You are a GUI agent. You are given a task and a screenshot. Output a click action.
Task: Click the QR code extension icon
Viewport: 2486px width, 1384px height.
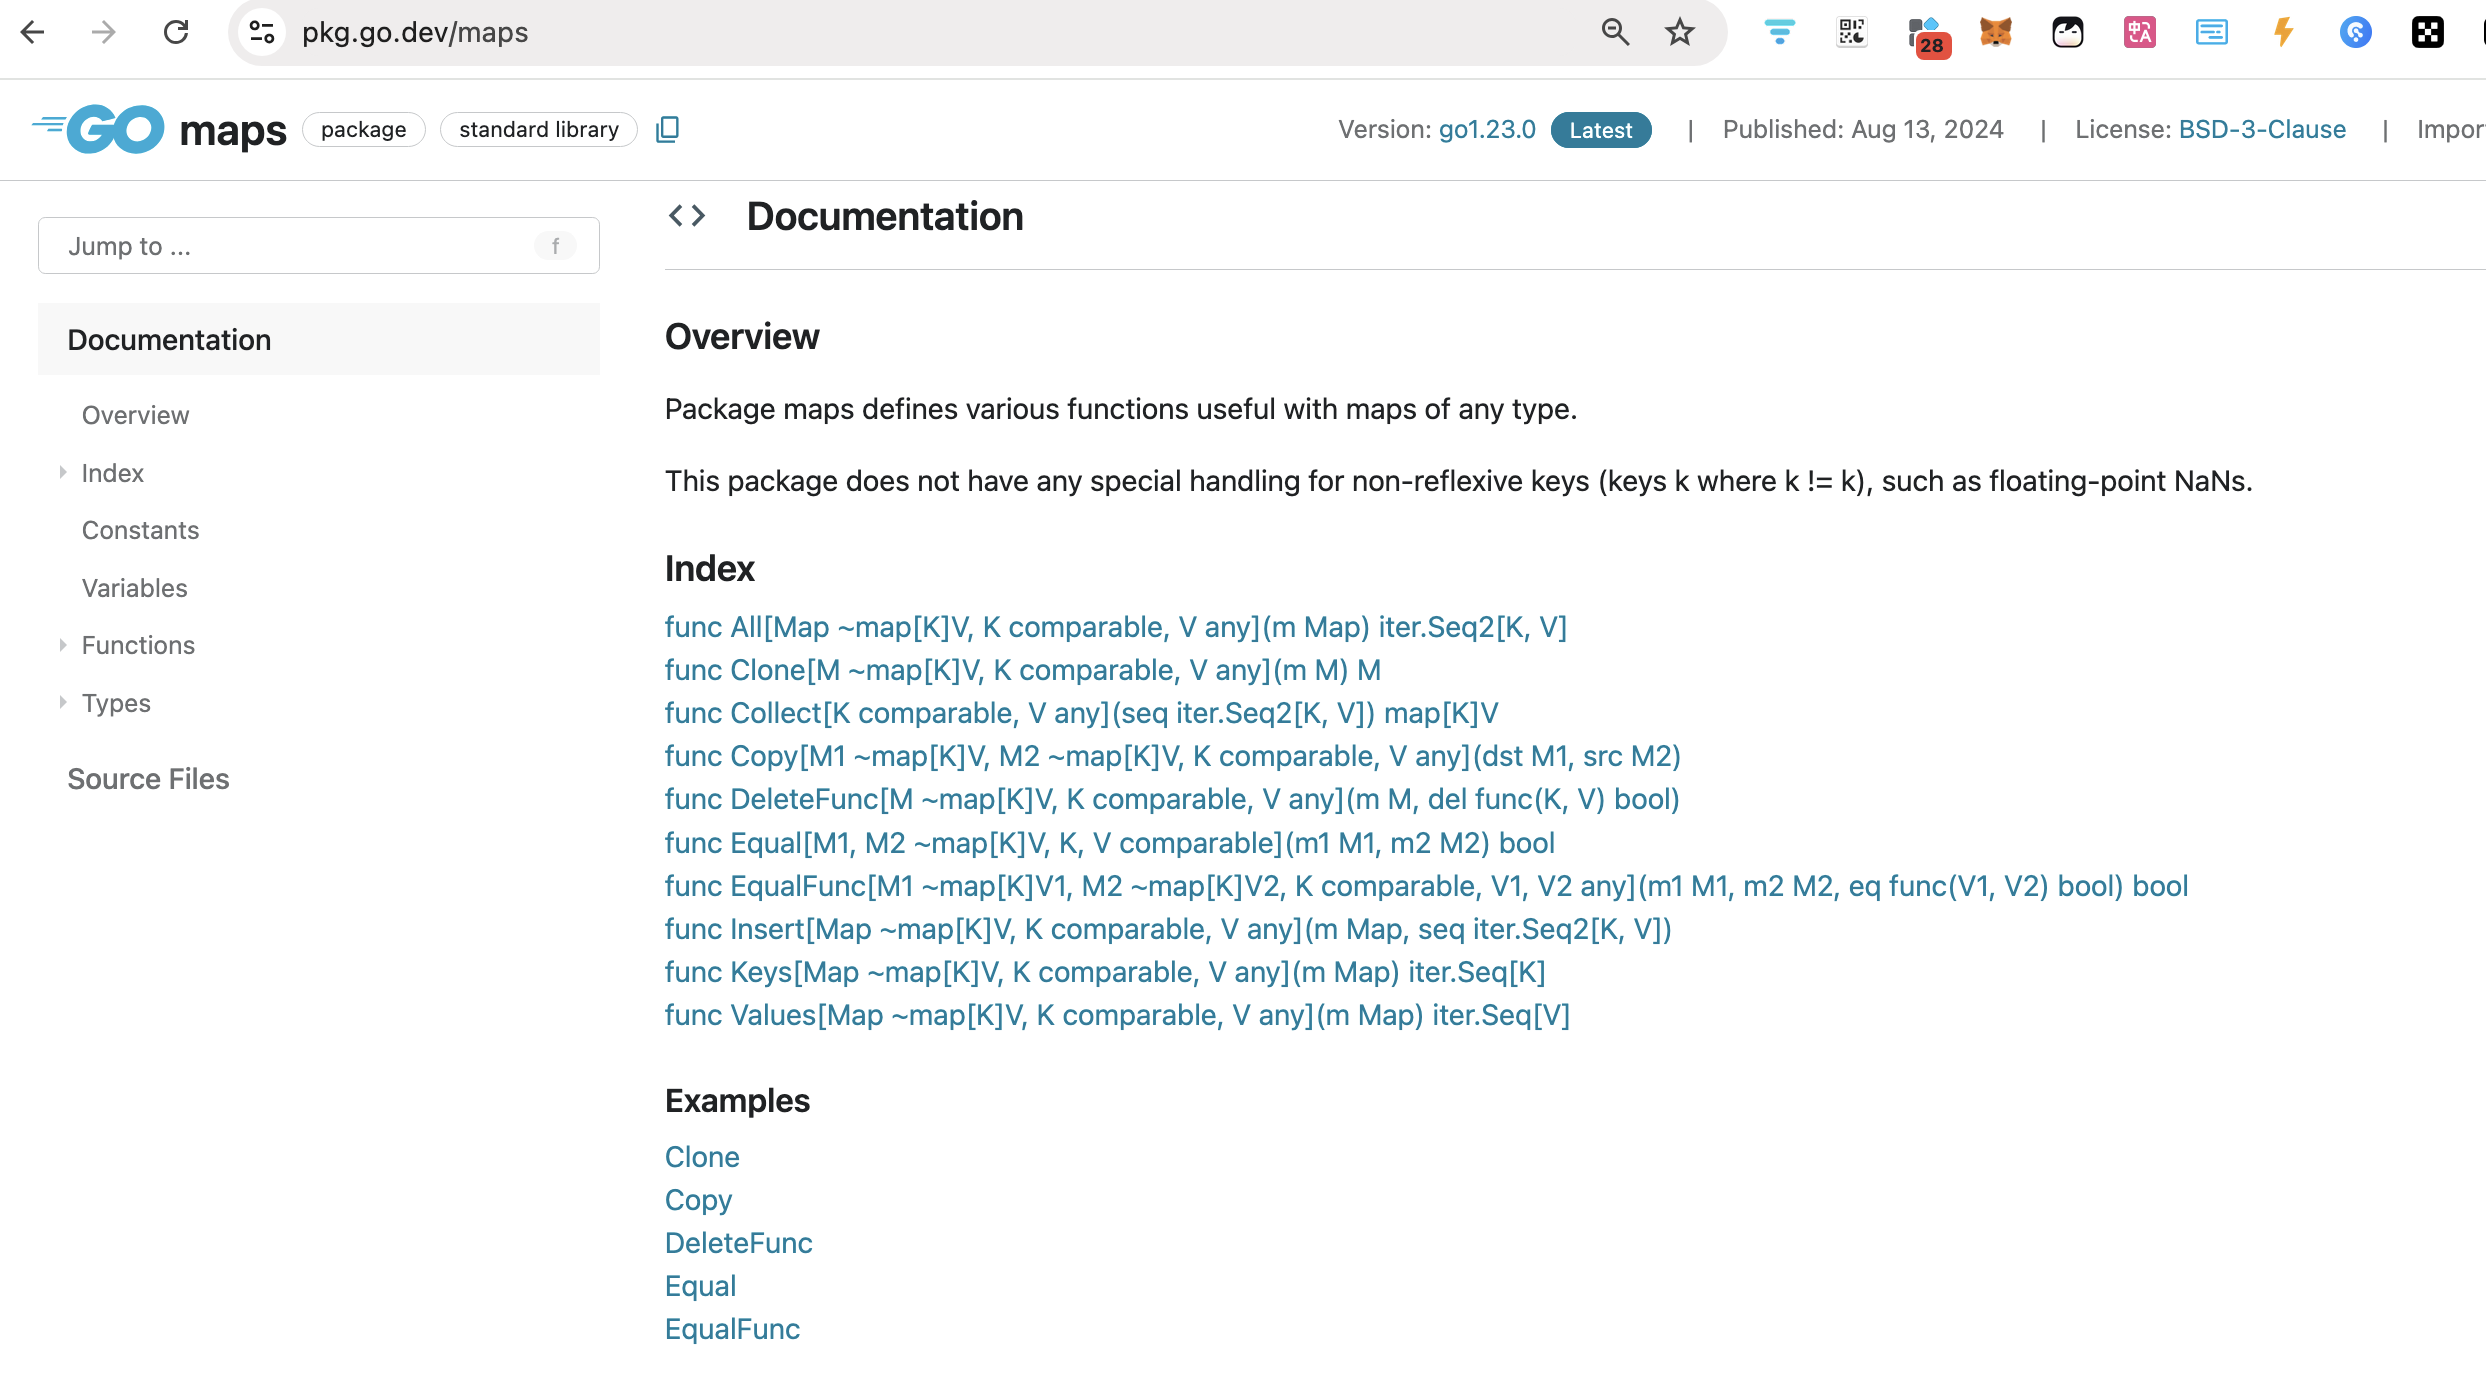pos(1851,33)
